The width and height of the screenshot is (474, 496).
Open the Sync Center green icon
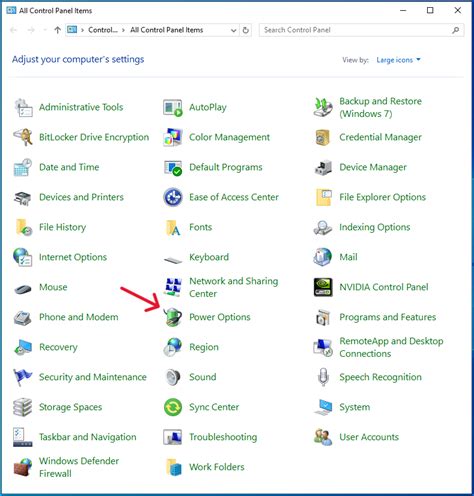click(x=173, y=407)
